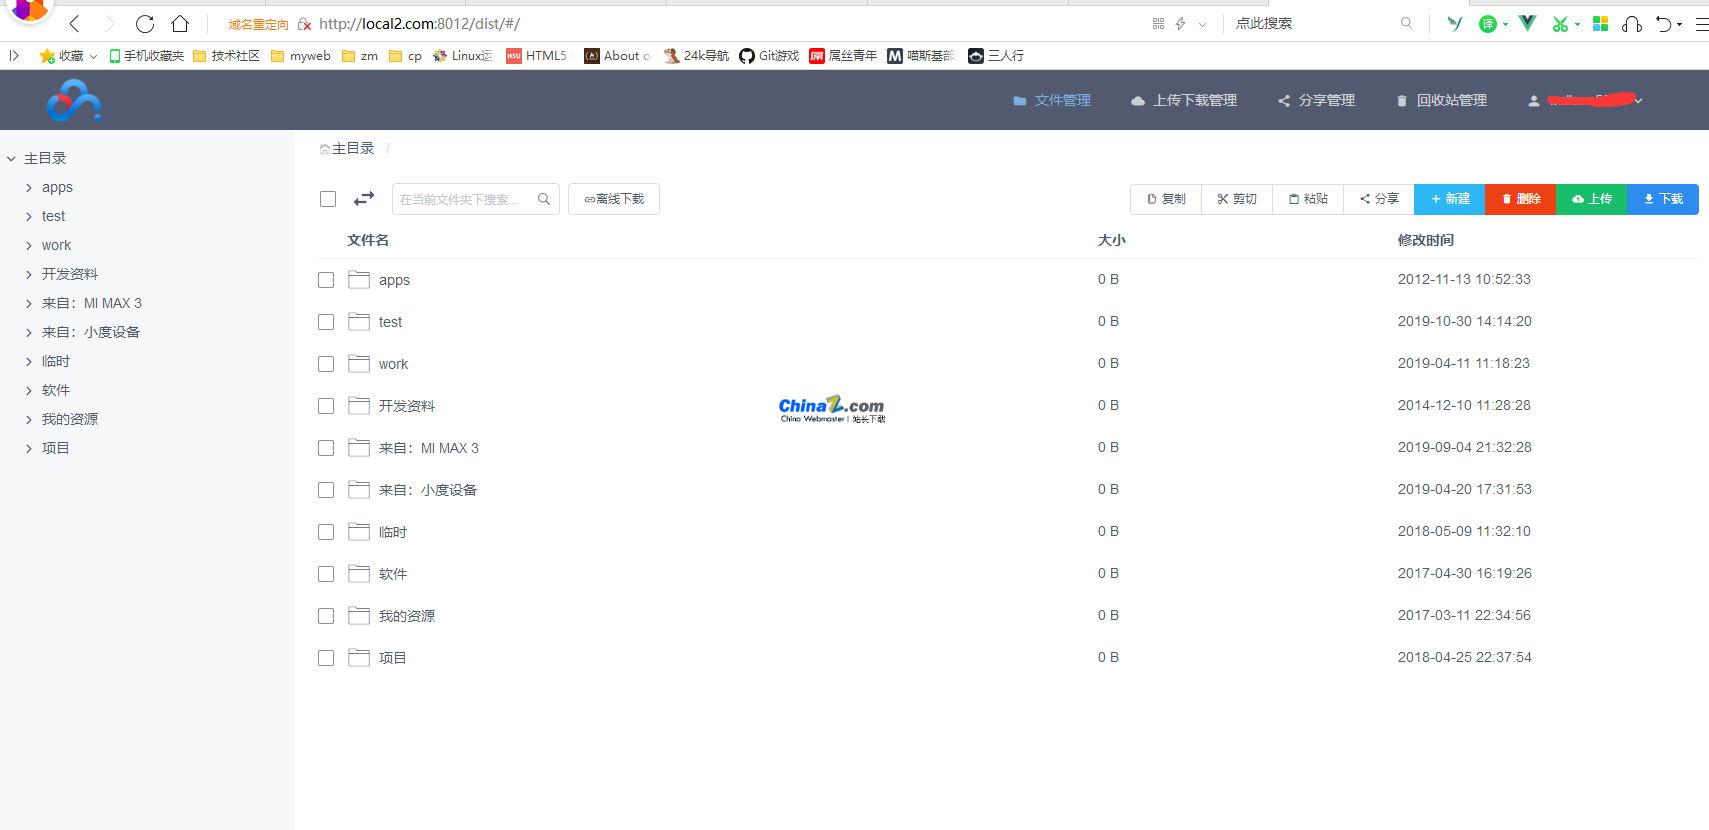The width and height of the screenshot is (1709, 830).
Task: Click the swap arrows icon beside search box
Action: [x=364, y=199]
